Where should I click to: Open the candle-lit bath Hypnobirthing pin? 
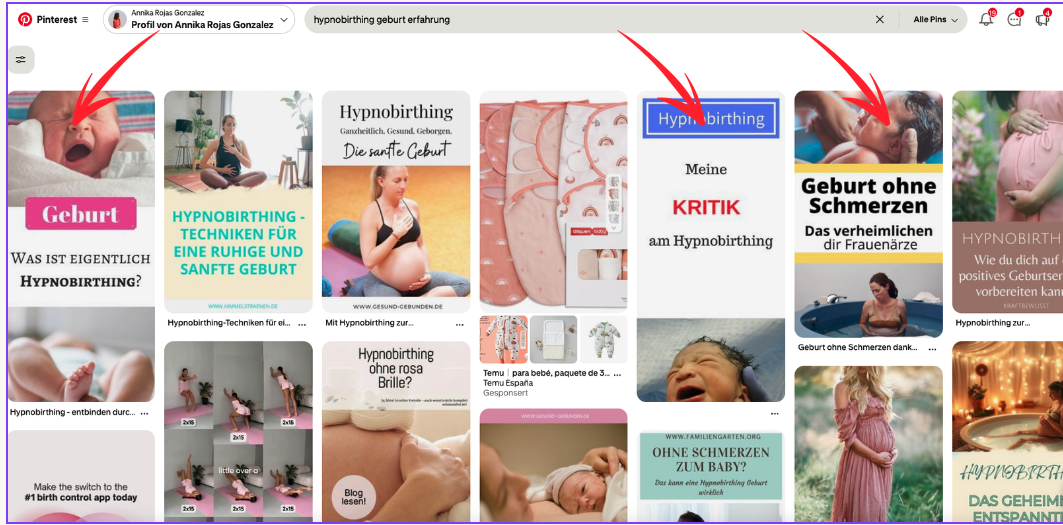click(1007, 433)
